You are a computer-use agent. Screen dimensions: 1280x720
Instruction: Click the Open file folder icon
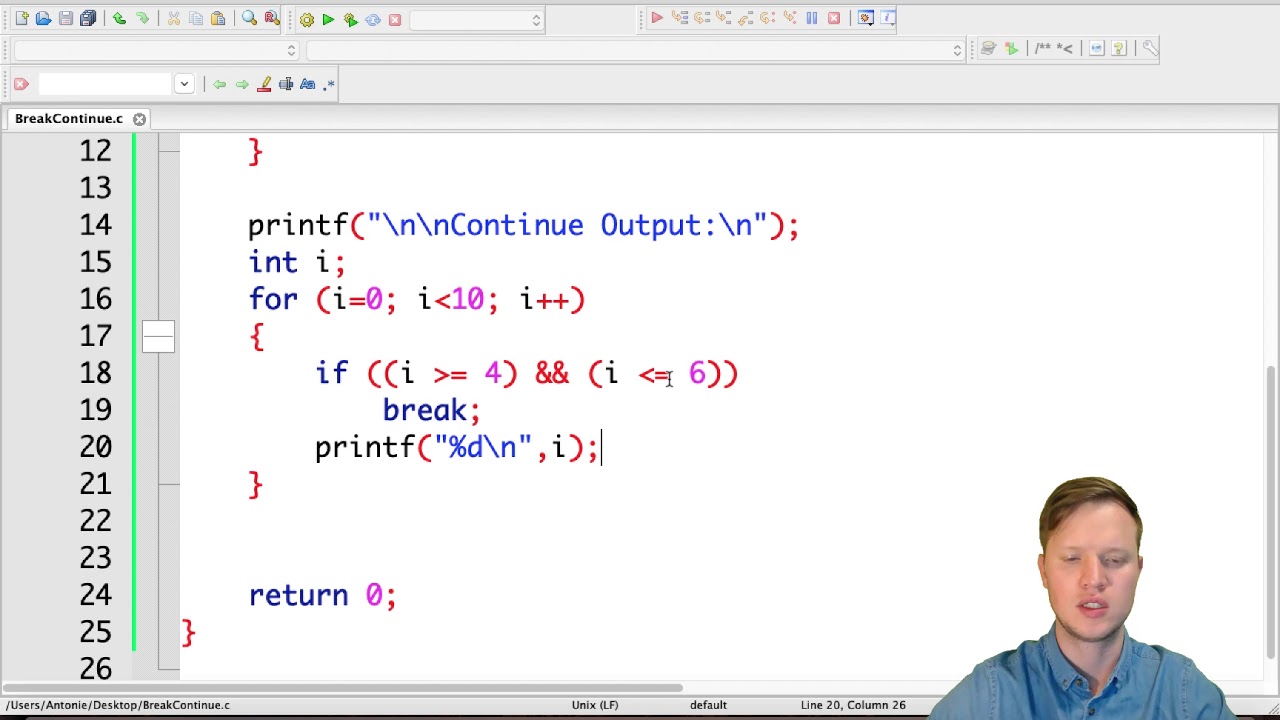point(43,19)
